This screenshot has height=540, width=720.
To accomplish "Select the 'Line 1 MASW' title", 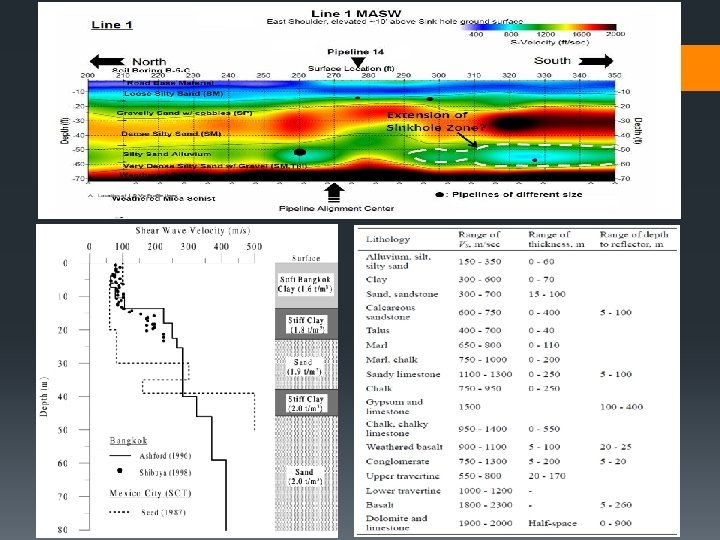I will point(356,13).
